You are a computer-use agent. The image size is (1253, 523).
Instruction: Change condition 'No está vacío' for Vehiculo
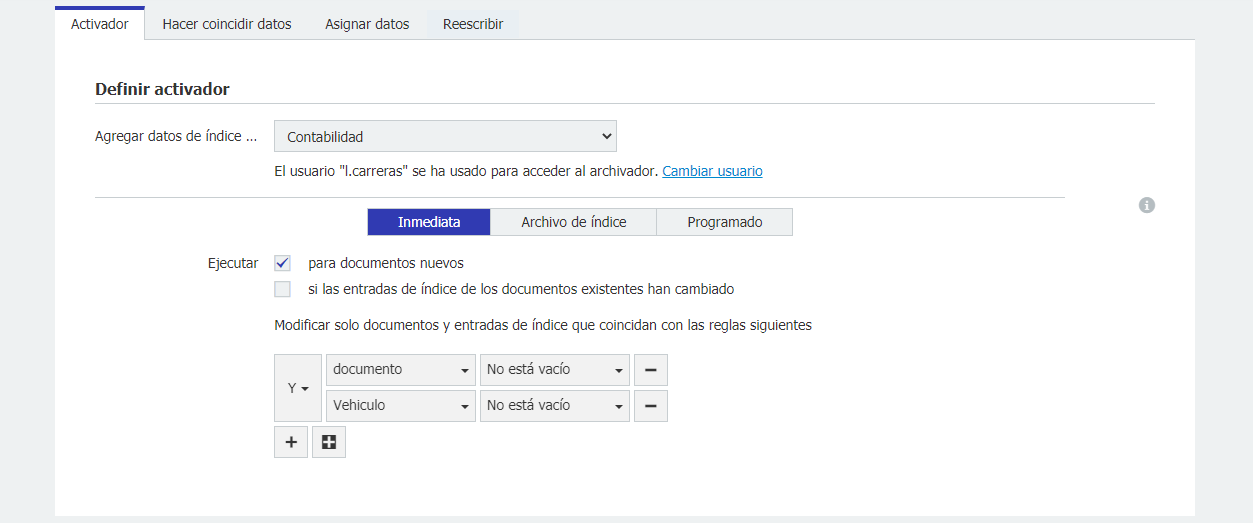pyautogui.click(x=554, y=406)
